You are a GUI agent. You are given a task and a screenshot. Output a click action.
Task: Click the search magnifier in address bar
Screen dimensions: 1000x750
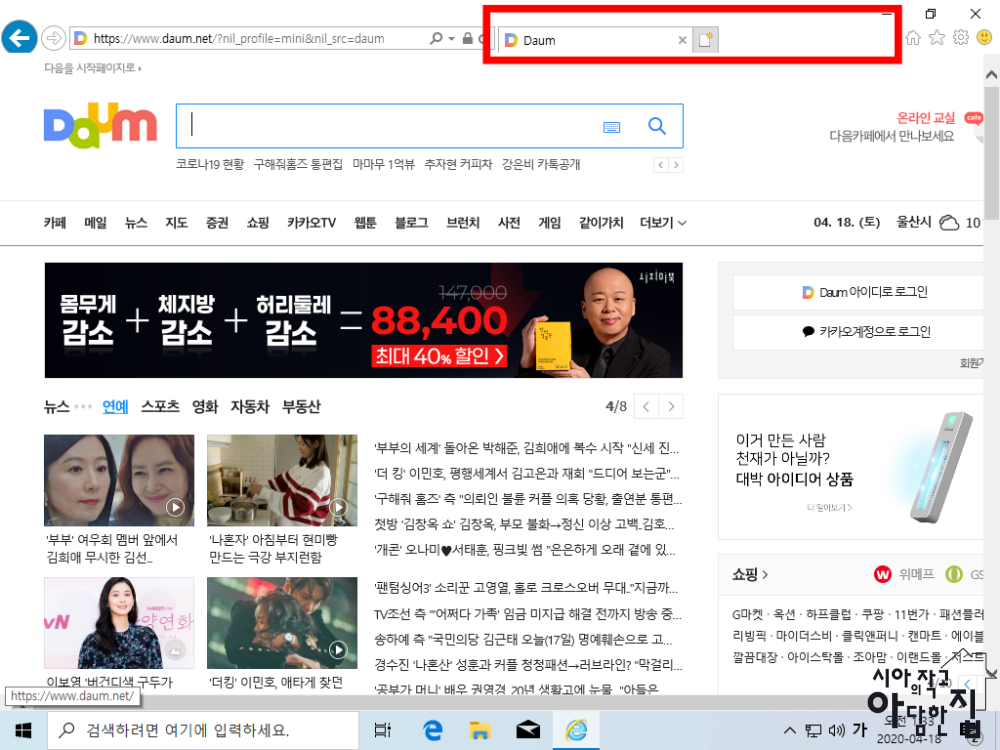point(436,38)
